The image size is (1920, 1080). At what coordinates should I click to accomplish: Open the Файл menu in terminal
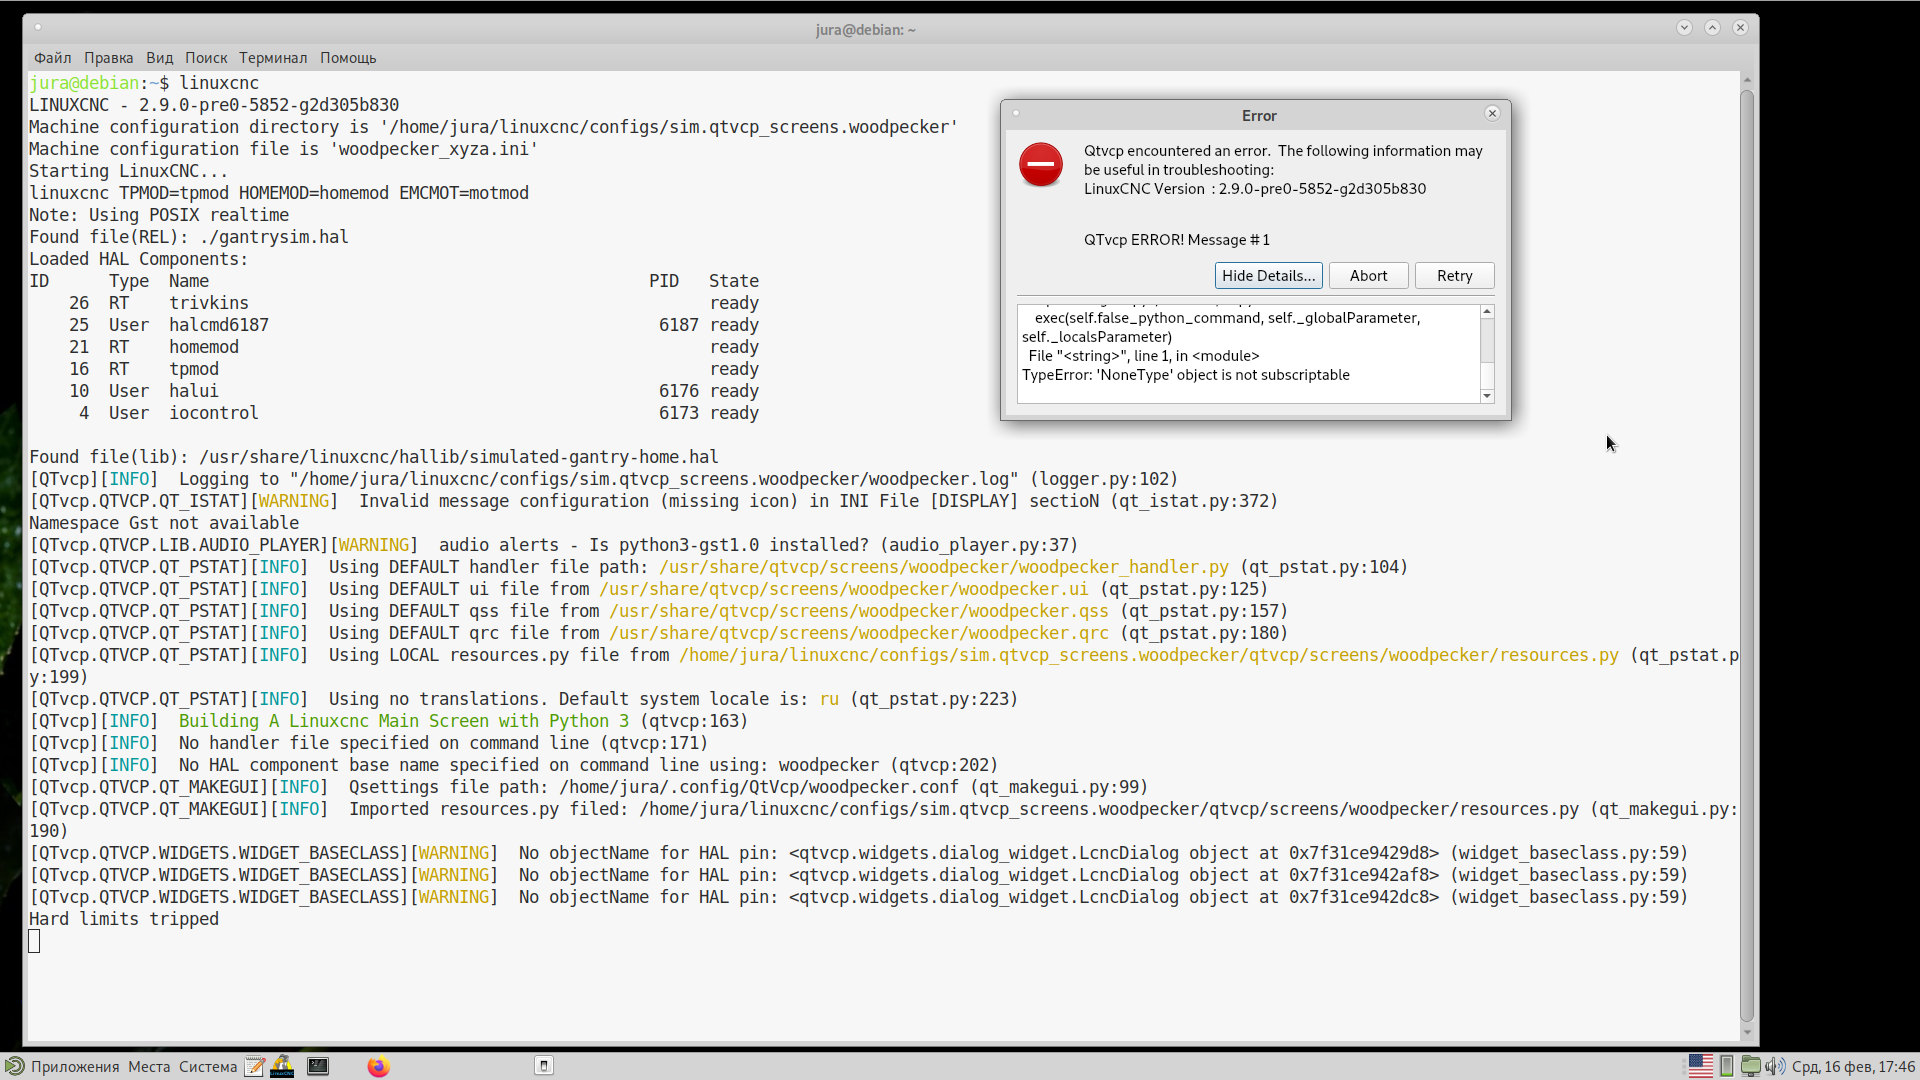[52, 58]
